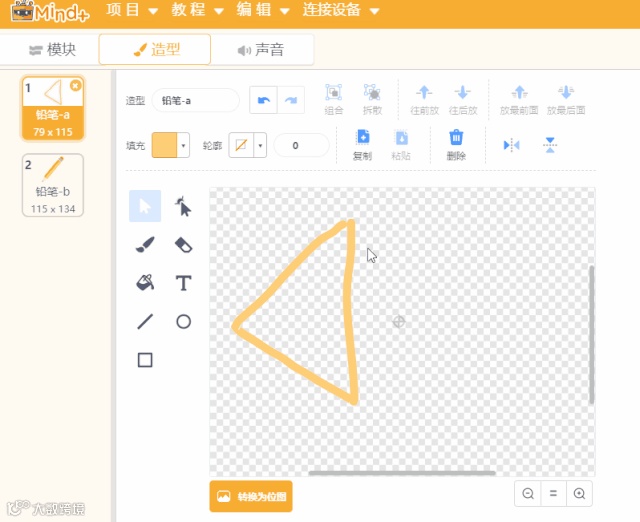
Task: Switch to the 造型 tab
Action: coord(155,50)
